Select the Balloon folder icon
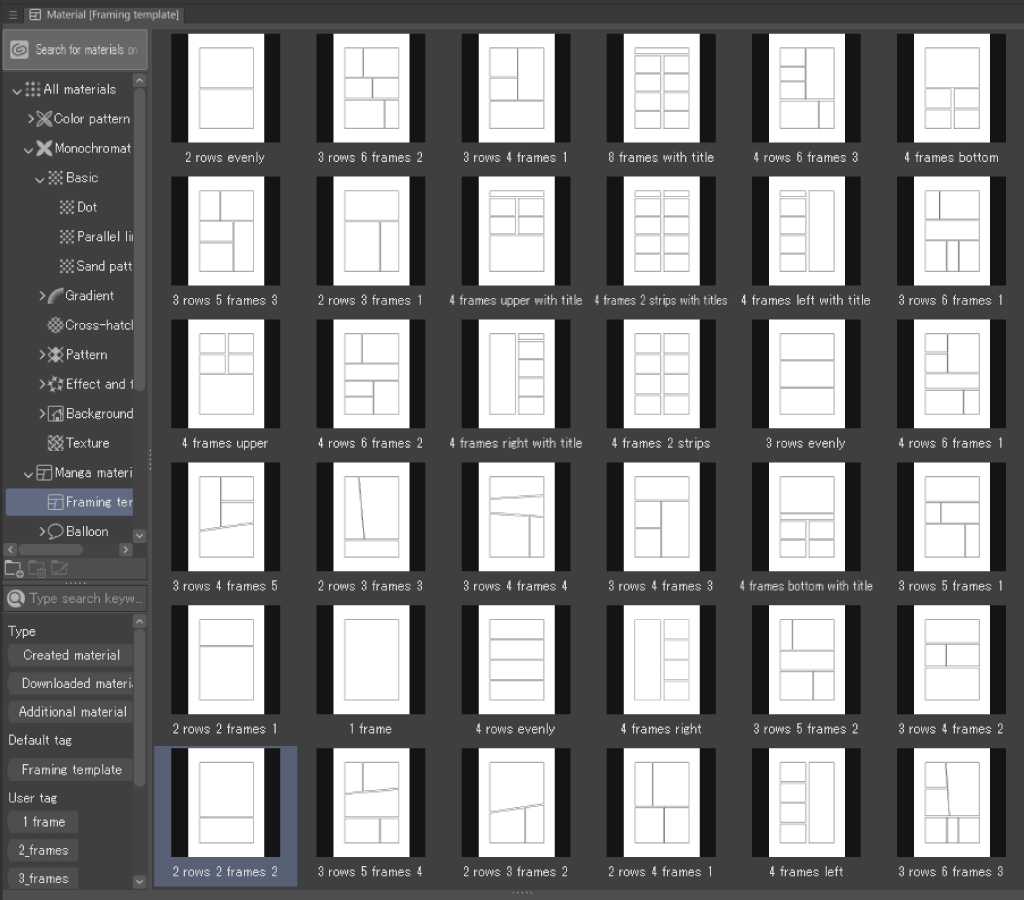This screenshot has height=900, width=1024. pyautogui.click(x=56, y=532)
